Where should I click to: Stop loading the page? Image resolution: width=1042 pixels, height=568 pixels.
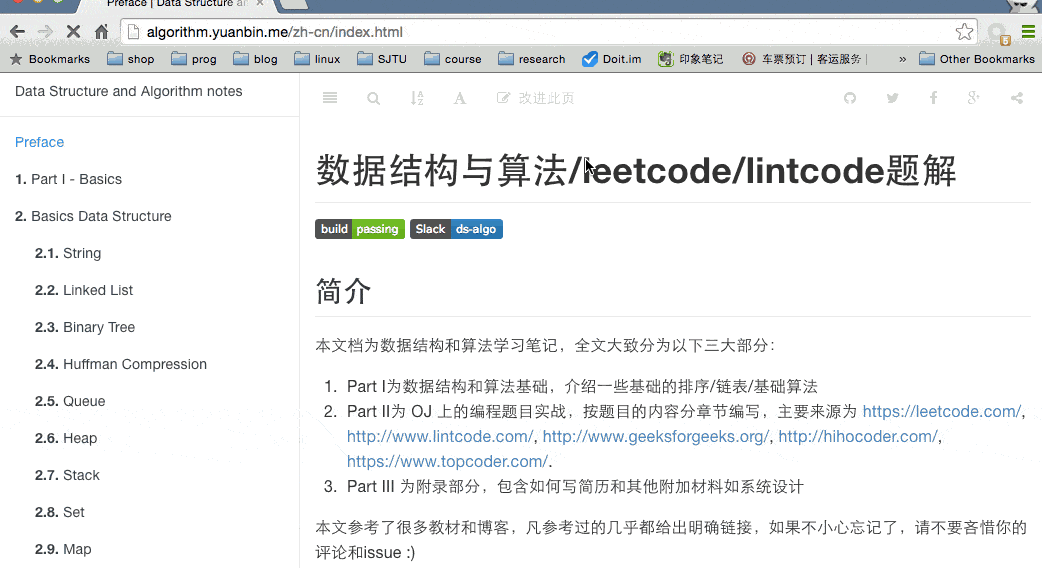pyautogui.click(x=73, y=31)
